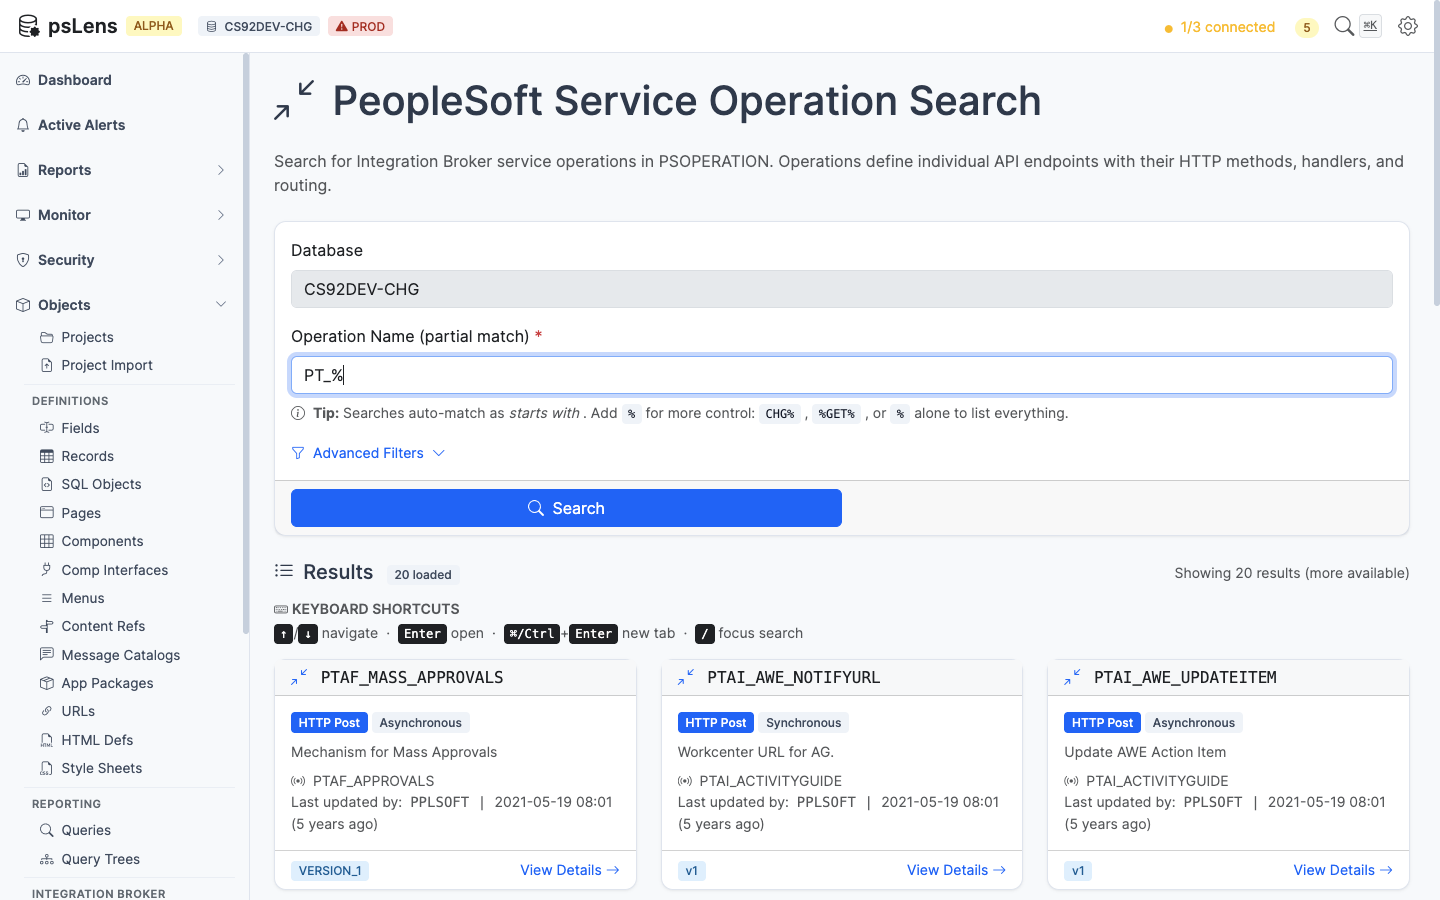
Task: Expand the Reports sidebar section
Action: (x=121, y=170)
